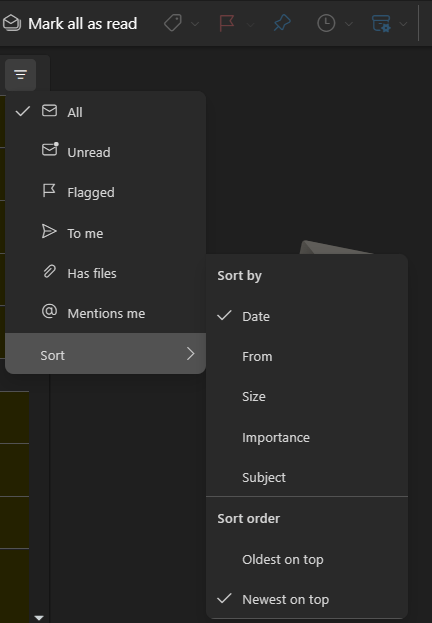Open the rules dropdown arrow
Image resolution: width=432 pixels, height=623 pixels.
coord(403,24)
